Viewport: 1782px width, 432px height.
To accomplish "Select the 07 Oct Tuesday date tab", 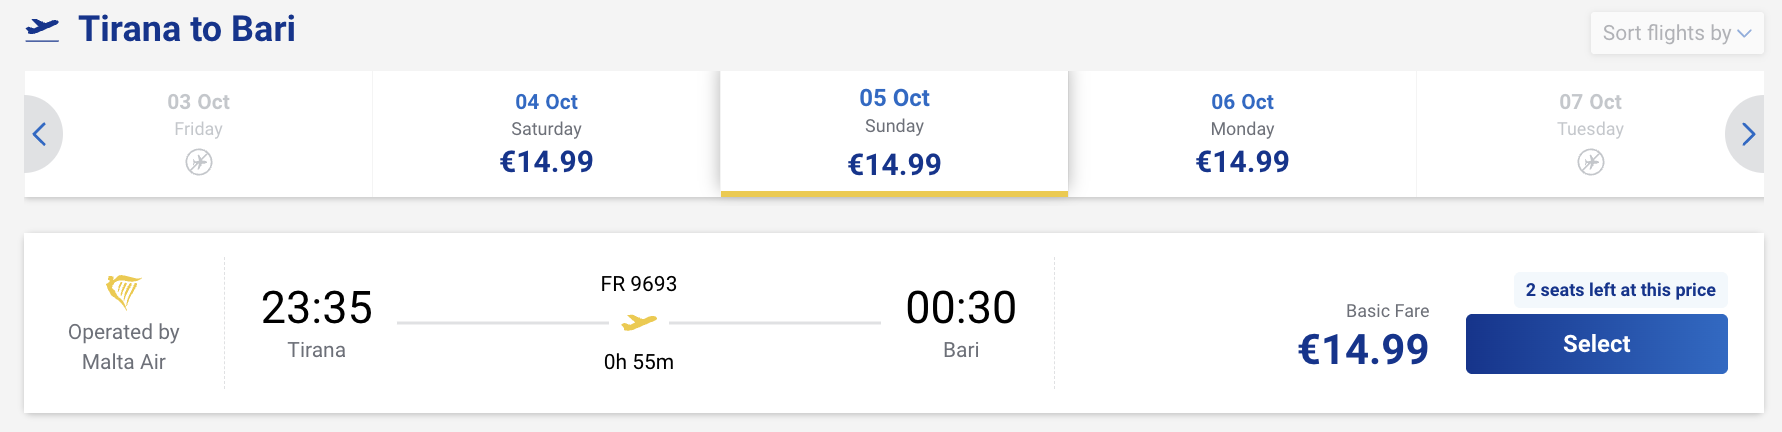I will tap(1590, 134).
